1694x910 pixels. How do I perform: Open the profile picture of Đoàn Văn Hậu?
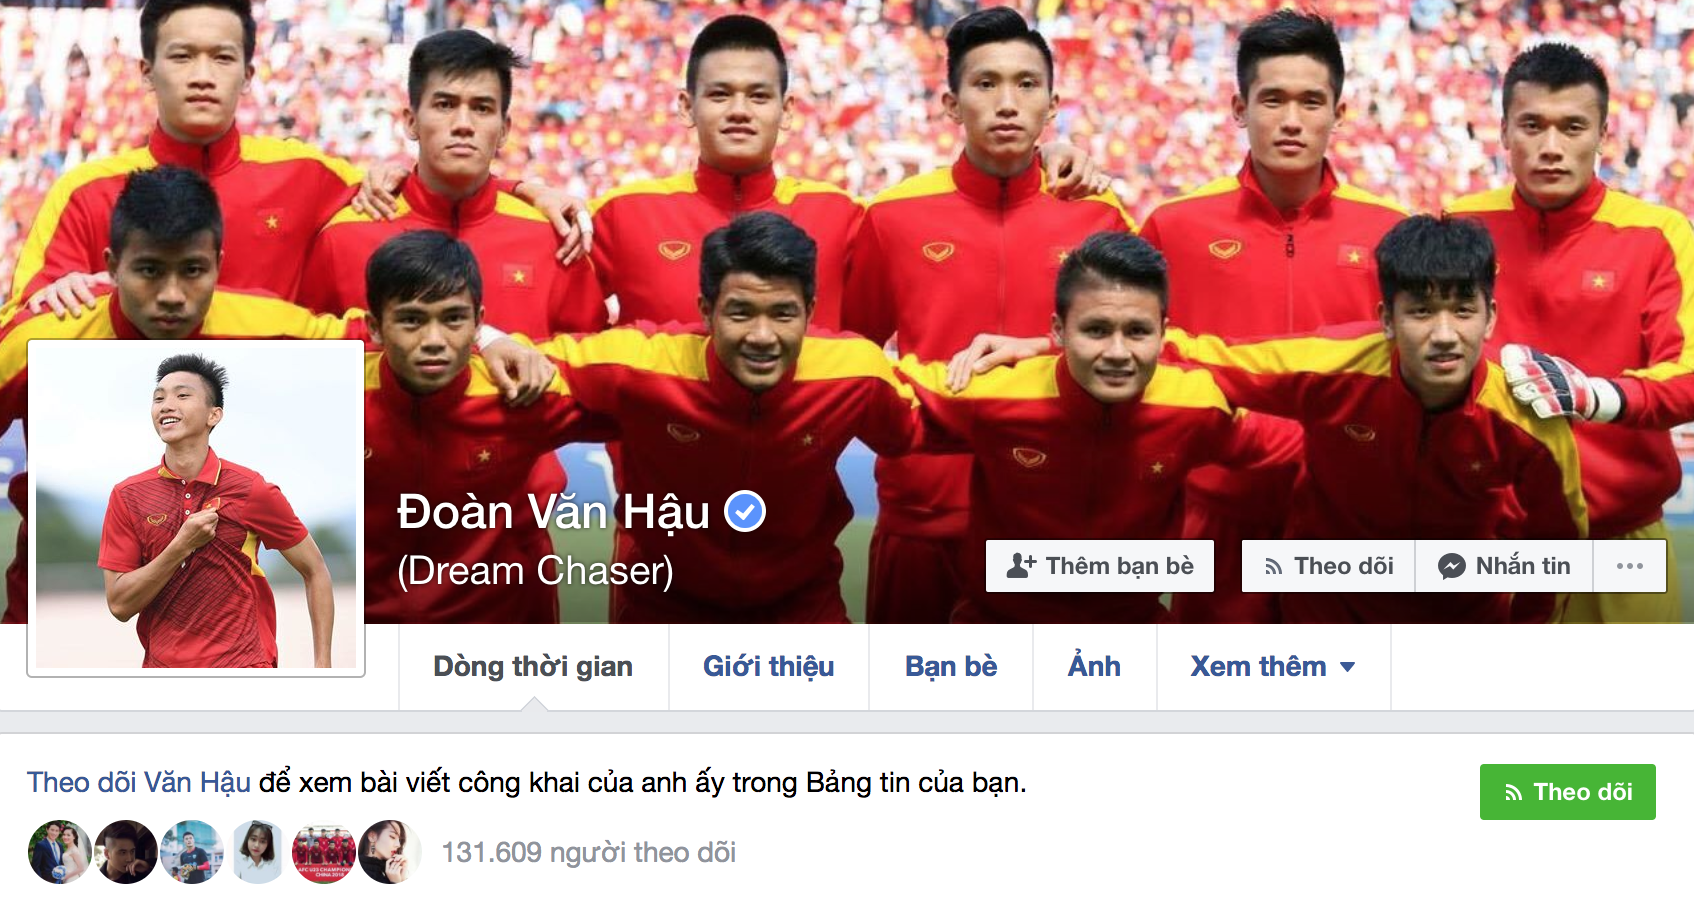196,508
